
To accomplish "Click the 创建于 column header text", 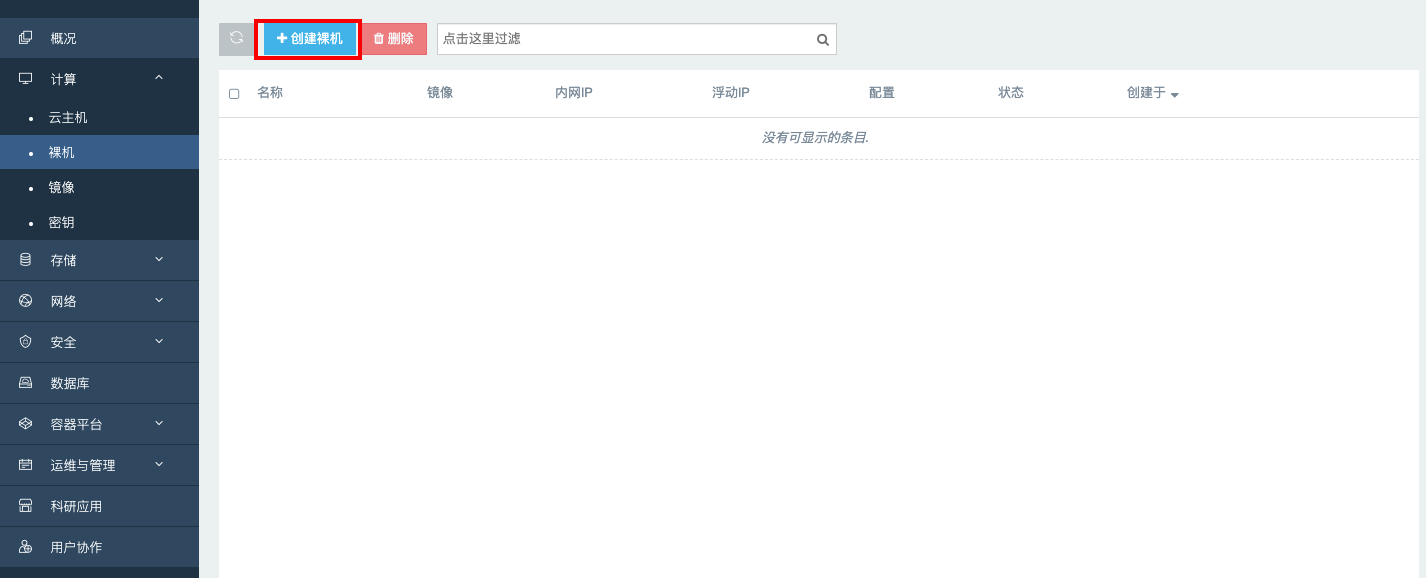I will 1146,93.
